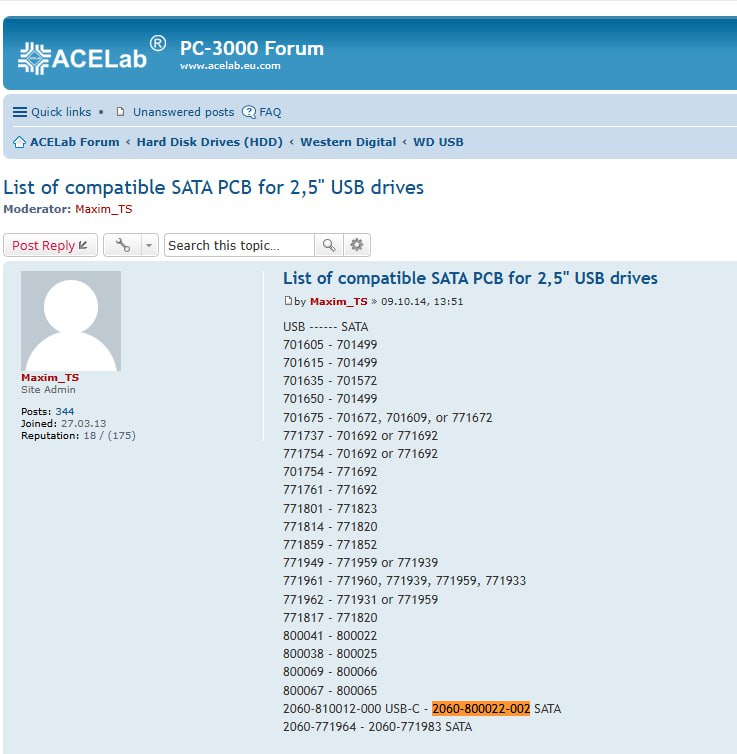Click the magnifier search button
737x754 pixels.
(x=328, y=245)
